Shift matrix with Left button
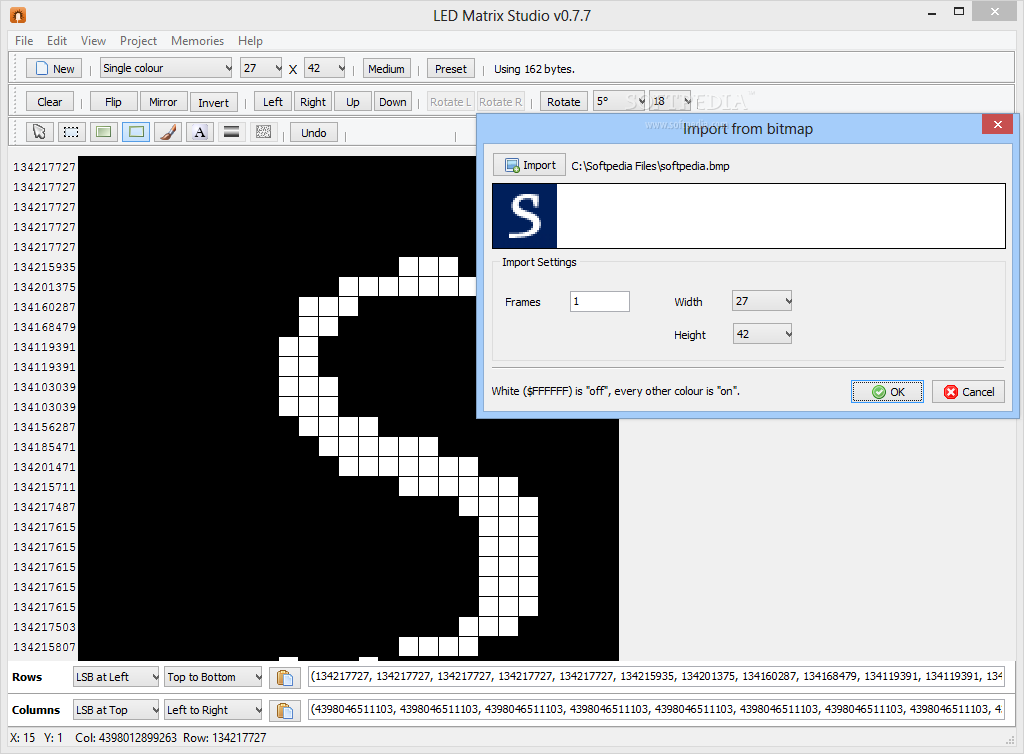Screen dimensions: 1024x754 pyautogui.click(x=273, y=102)
